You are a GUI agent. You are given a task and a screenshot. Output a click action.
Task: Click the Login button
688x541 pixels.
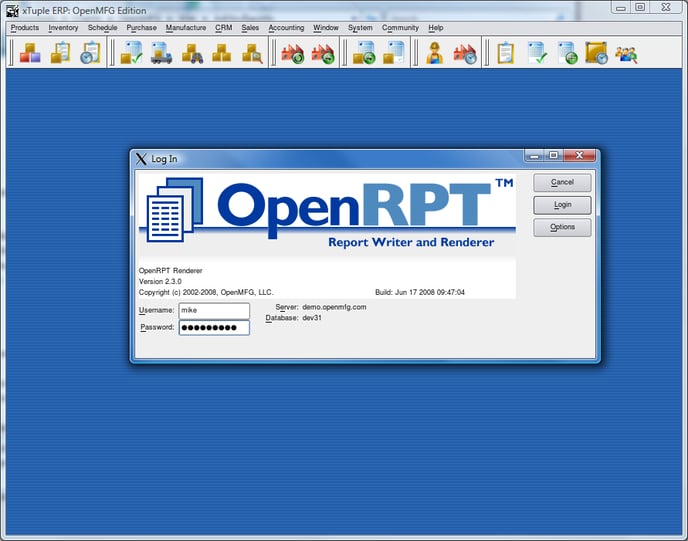562,205
